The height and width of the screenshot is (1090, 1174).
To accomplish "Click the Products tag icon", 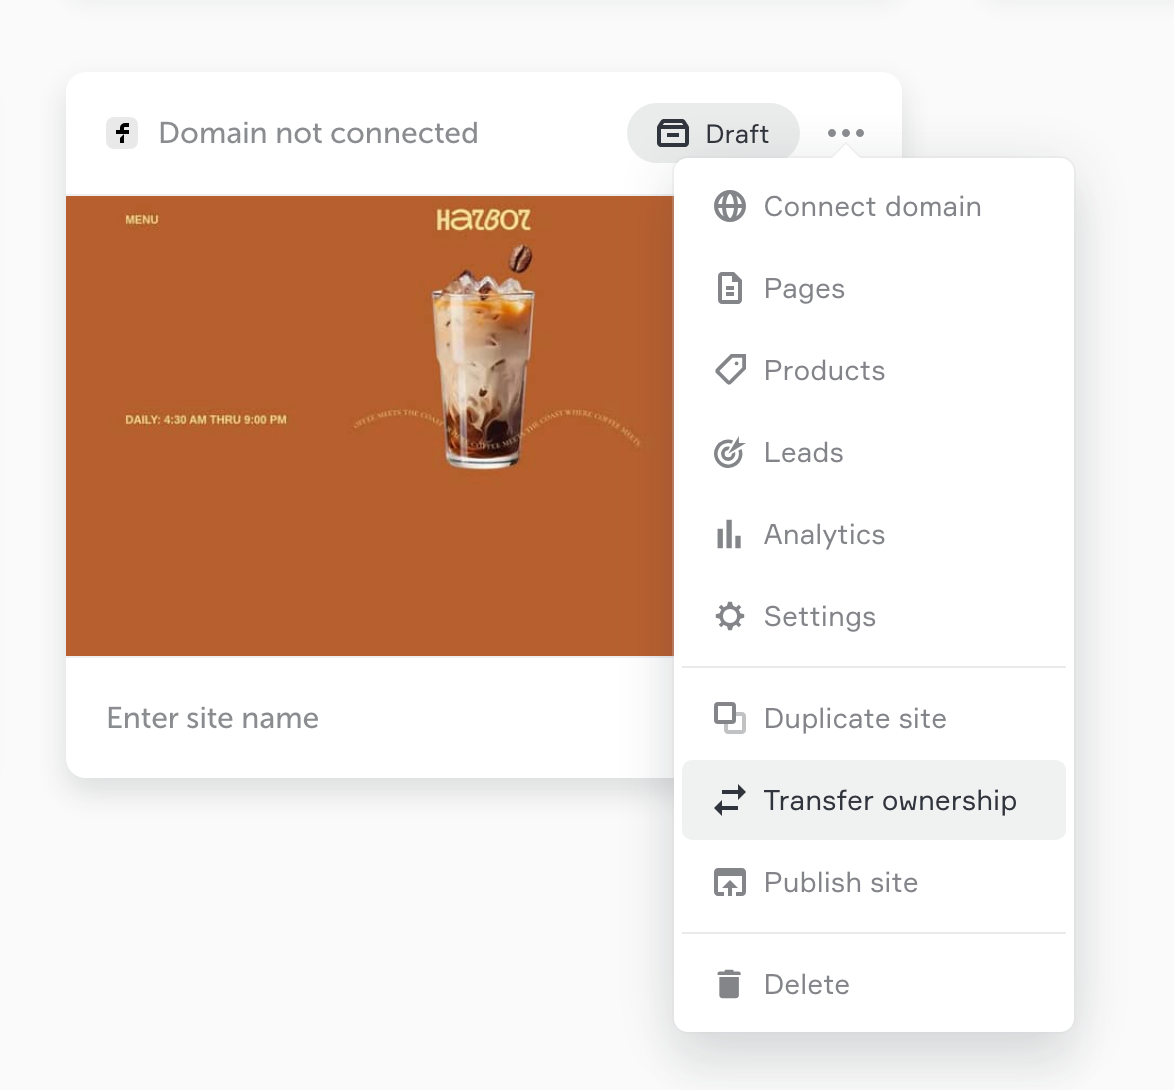I will [x=730, y=370].
